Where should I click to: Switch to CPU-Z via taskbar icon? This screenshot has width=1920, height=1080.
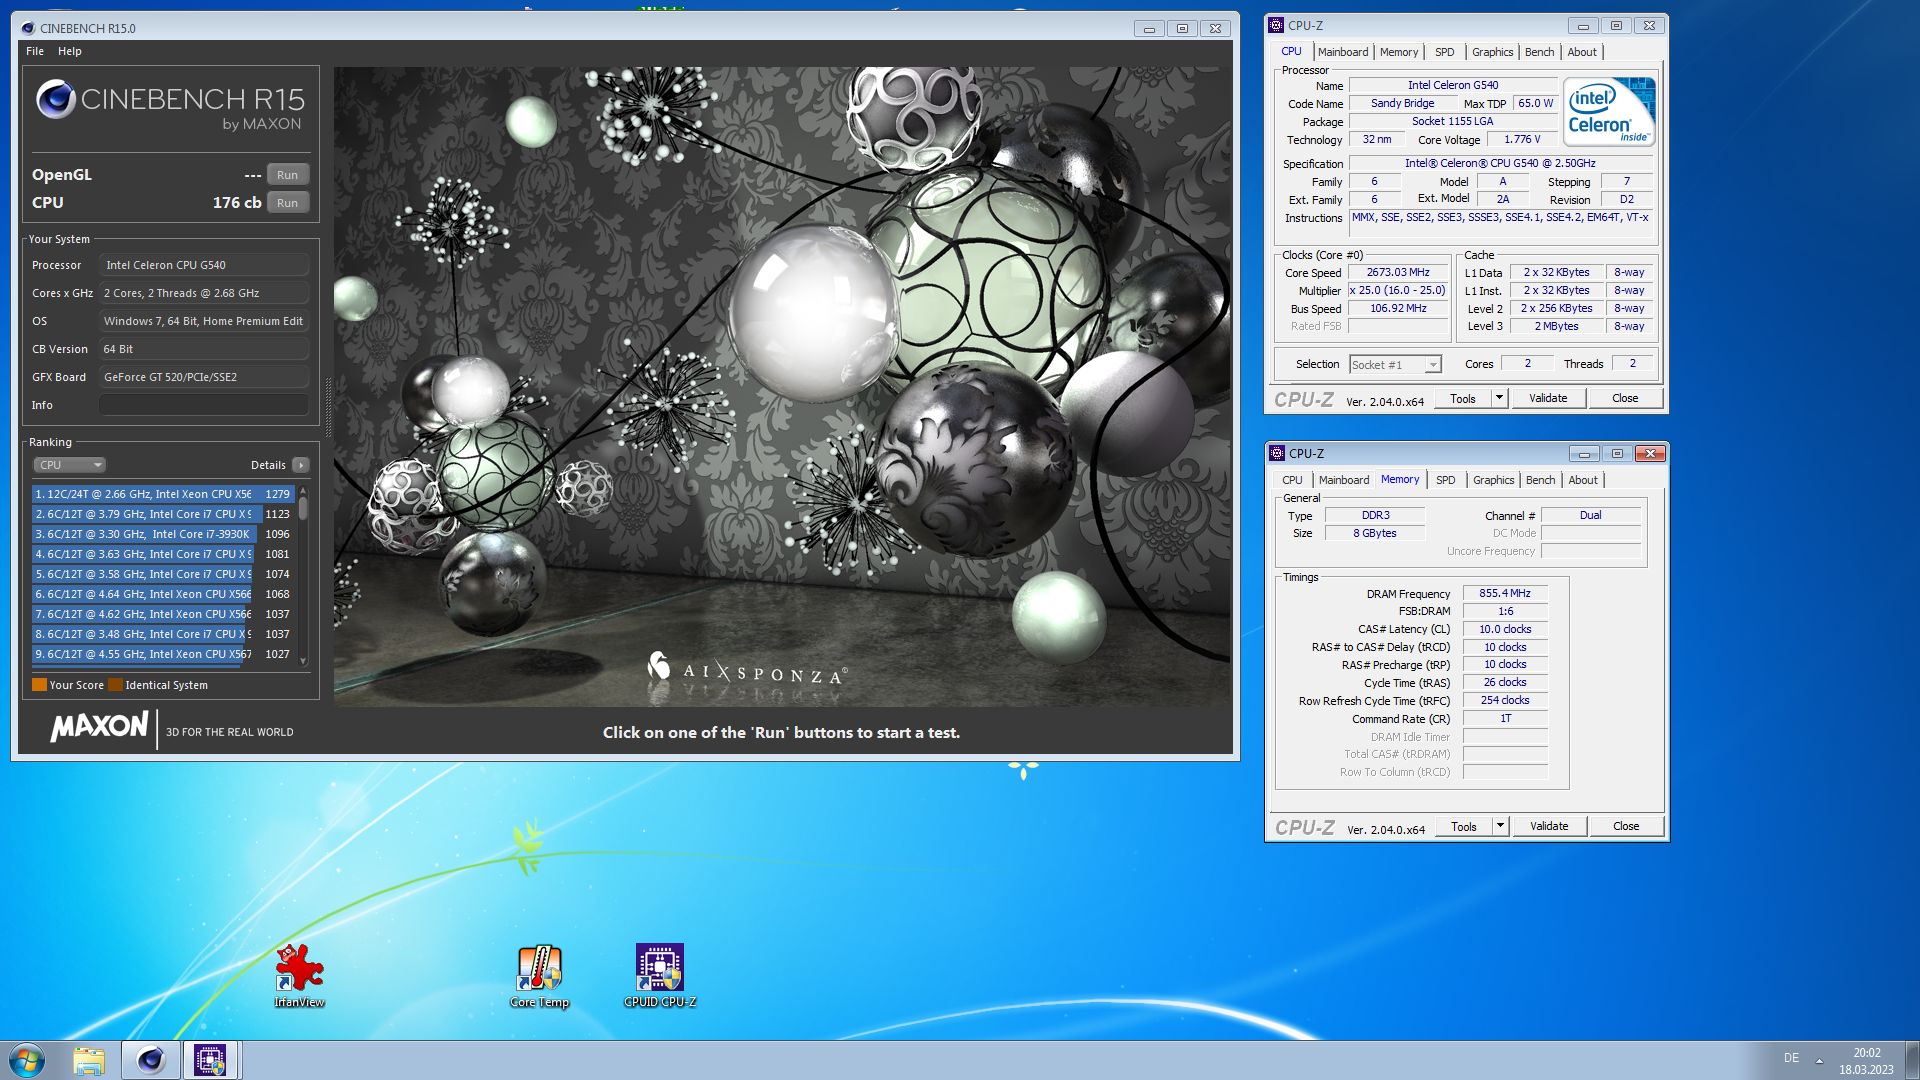pos(210,1060)
